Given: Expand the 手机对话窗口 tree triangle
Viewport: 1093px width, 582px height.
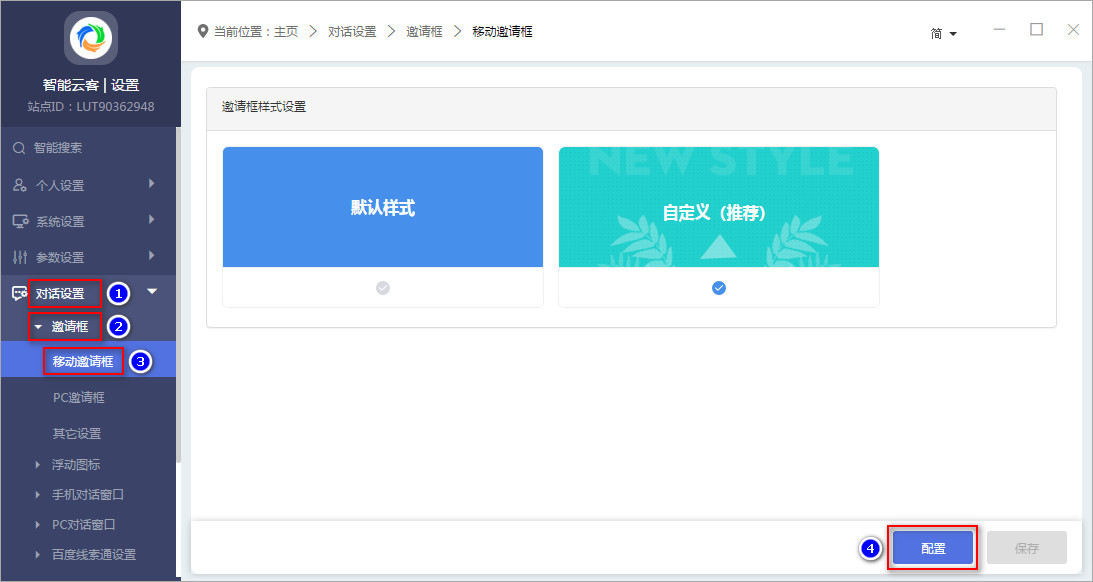Looking at the screenshot, I should coord(38,494).
